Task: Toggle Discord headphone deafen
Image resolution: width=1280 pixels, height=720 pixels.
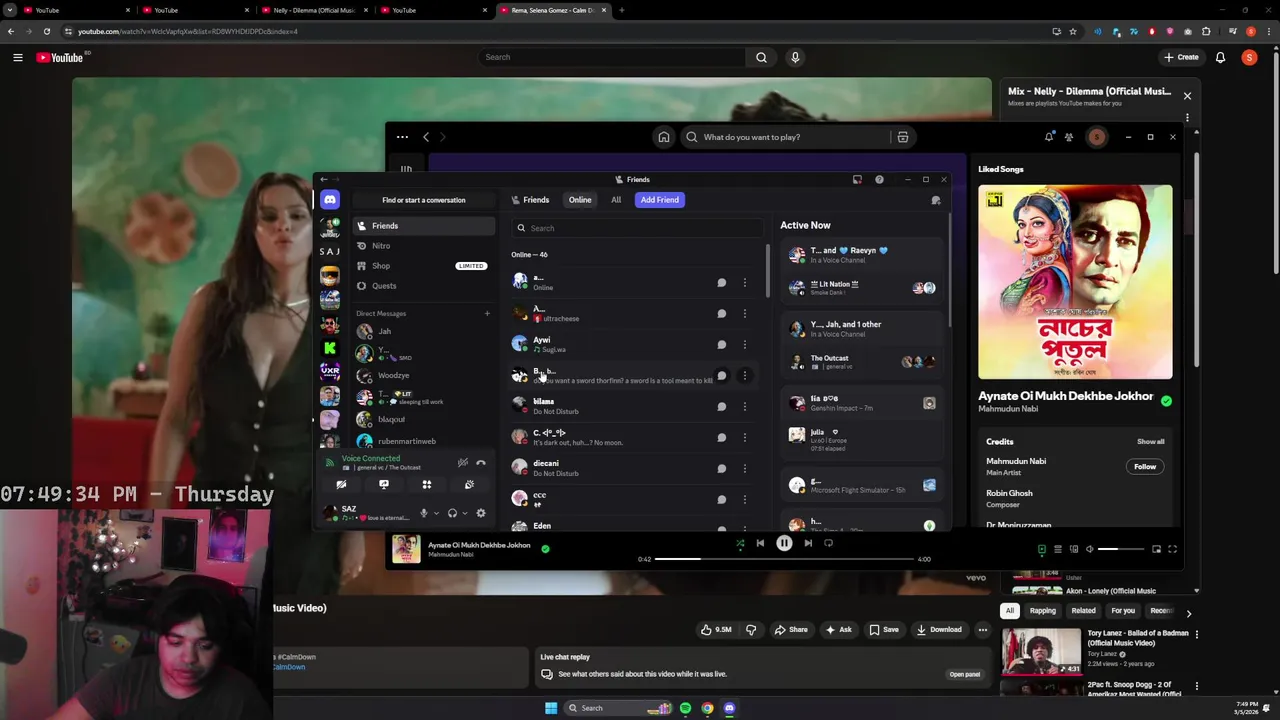Action: 452,513
